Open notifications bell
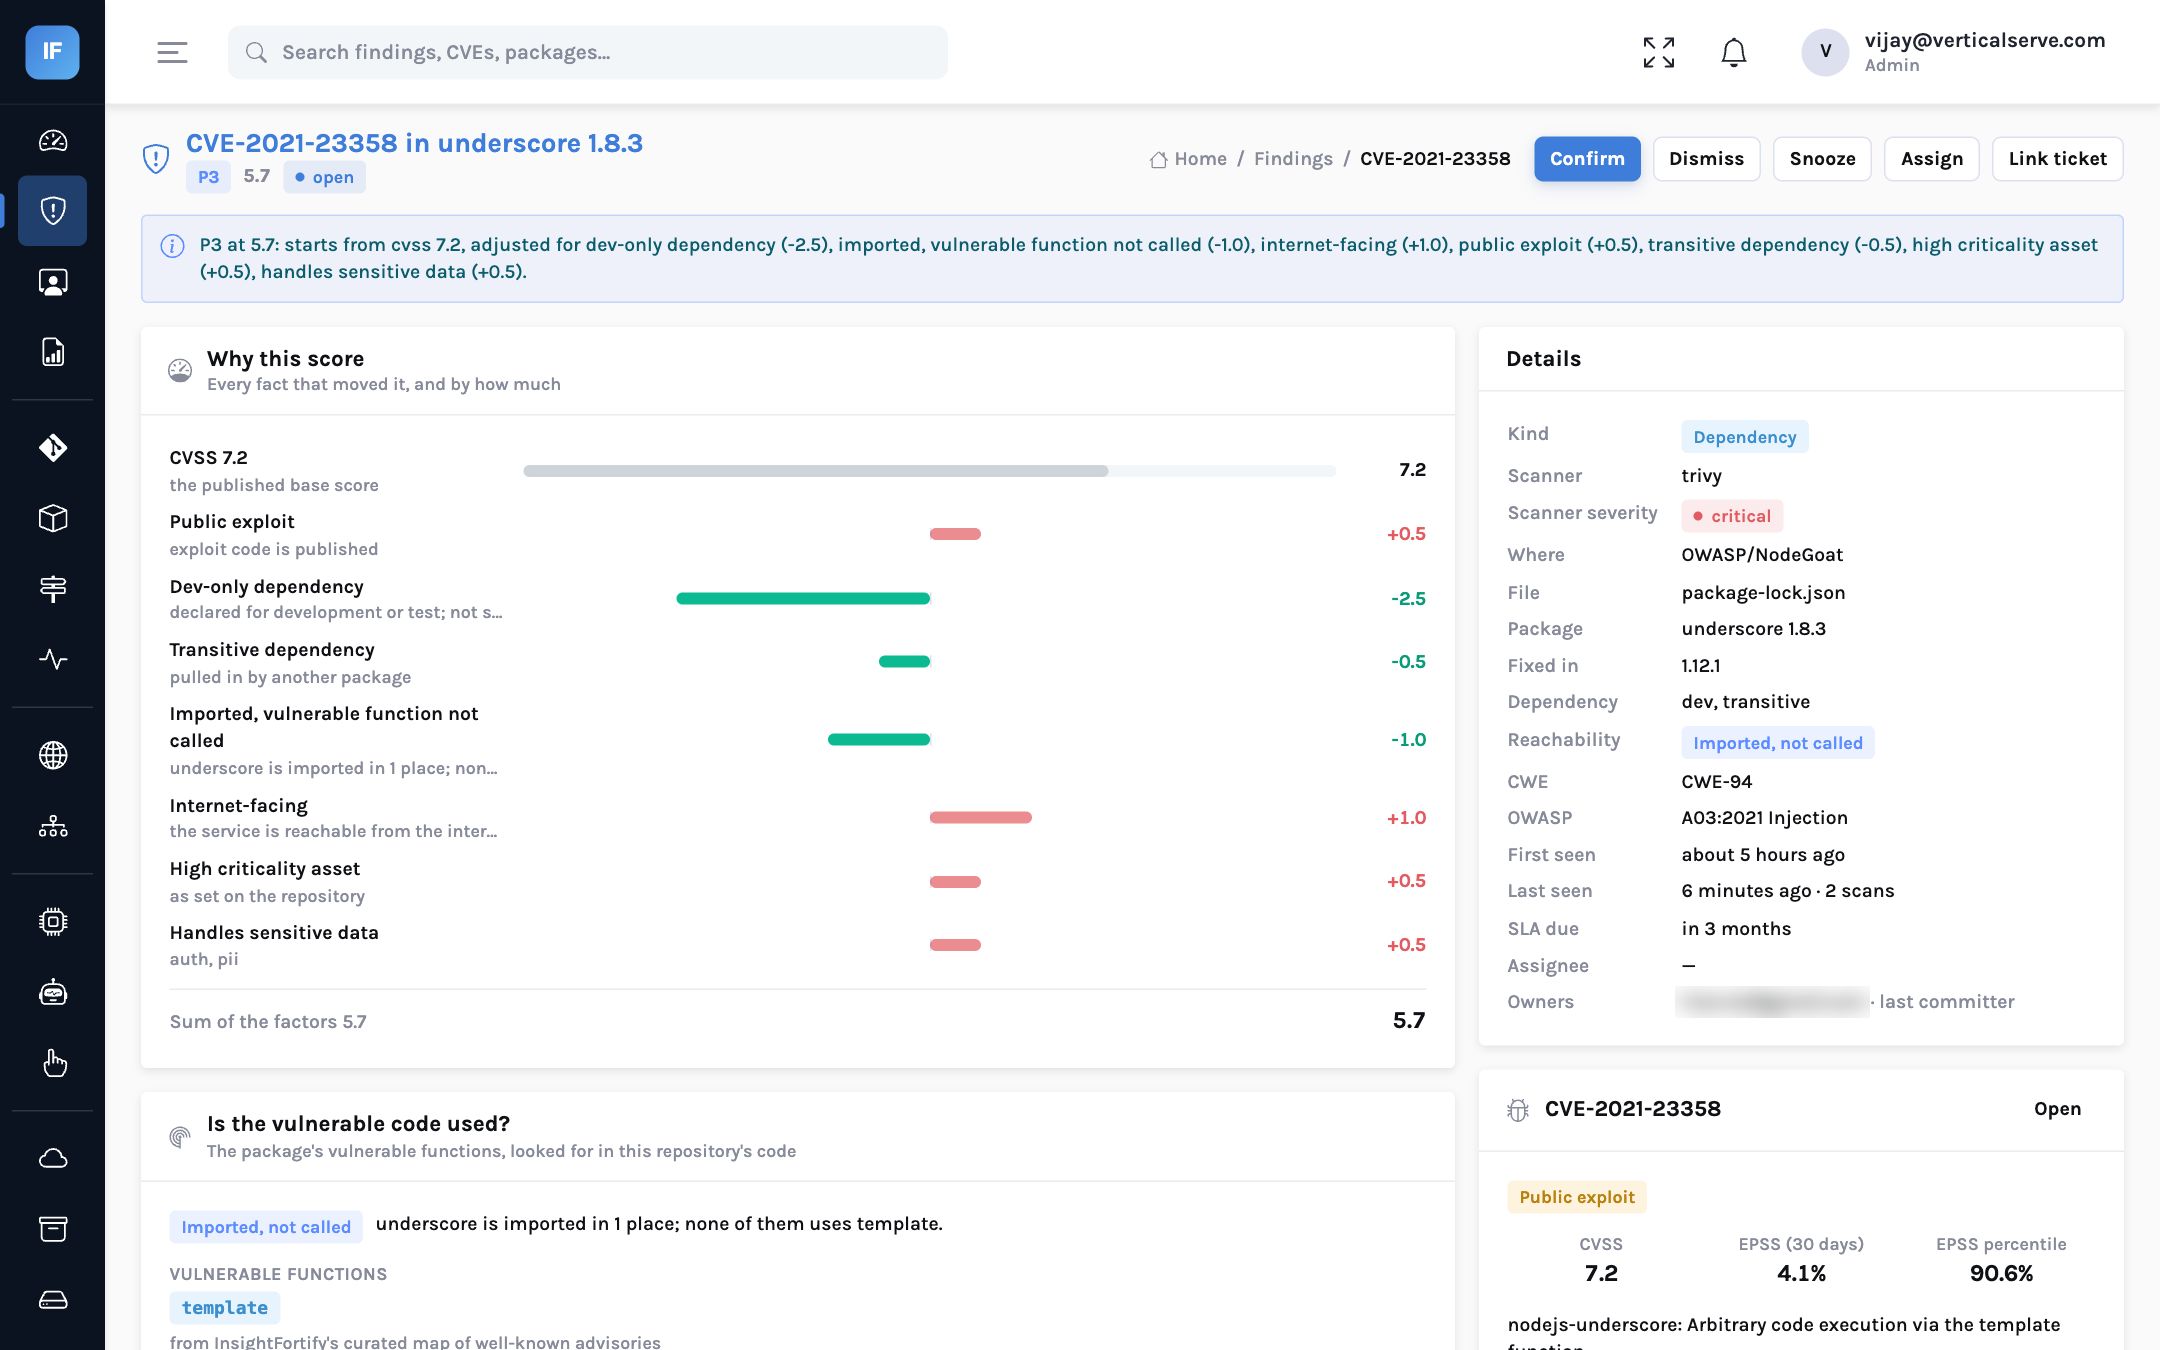Image resolution: width=2160 pixels, height=1350 pixels. [1734, 52]
